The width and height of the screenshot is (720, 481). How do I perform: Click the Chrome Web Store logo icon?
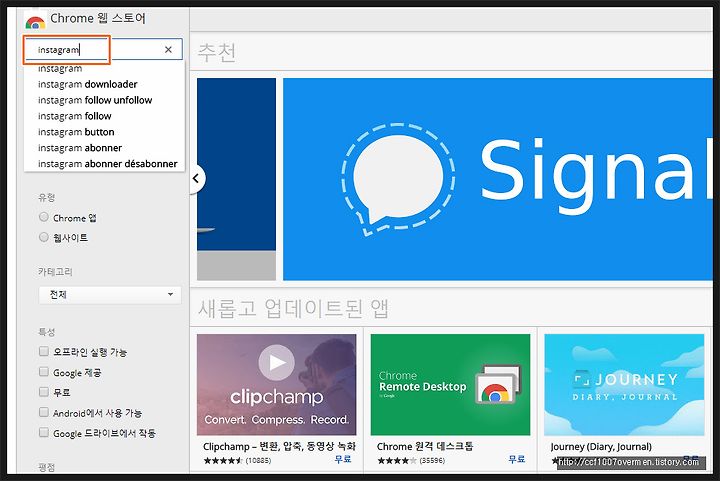click(x=35, y=21)
